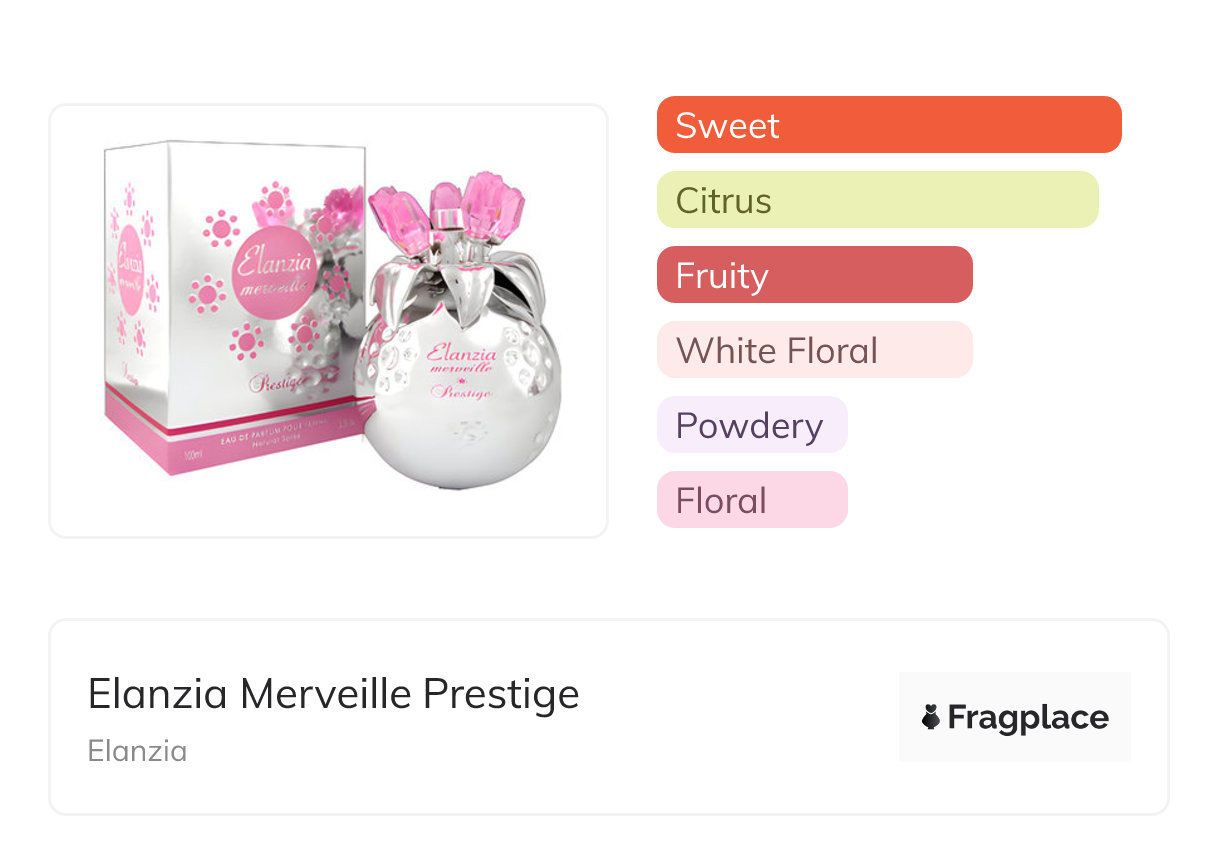Click Elanzia merveille text on the bottle
Viewport: 1218px width, 864px height.
(x=461, y=358)
